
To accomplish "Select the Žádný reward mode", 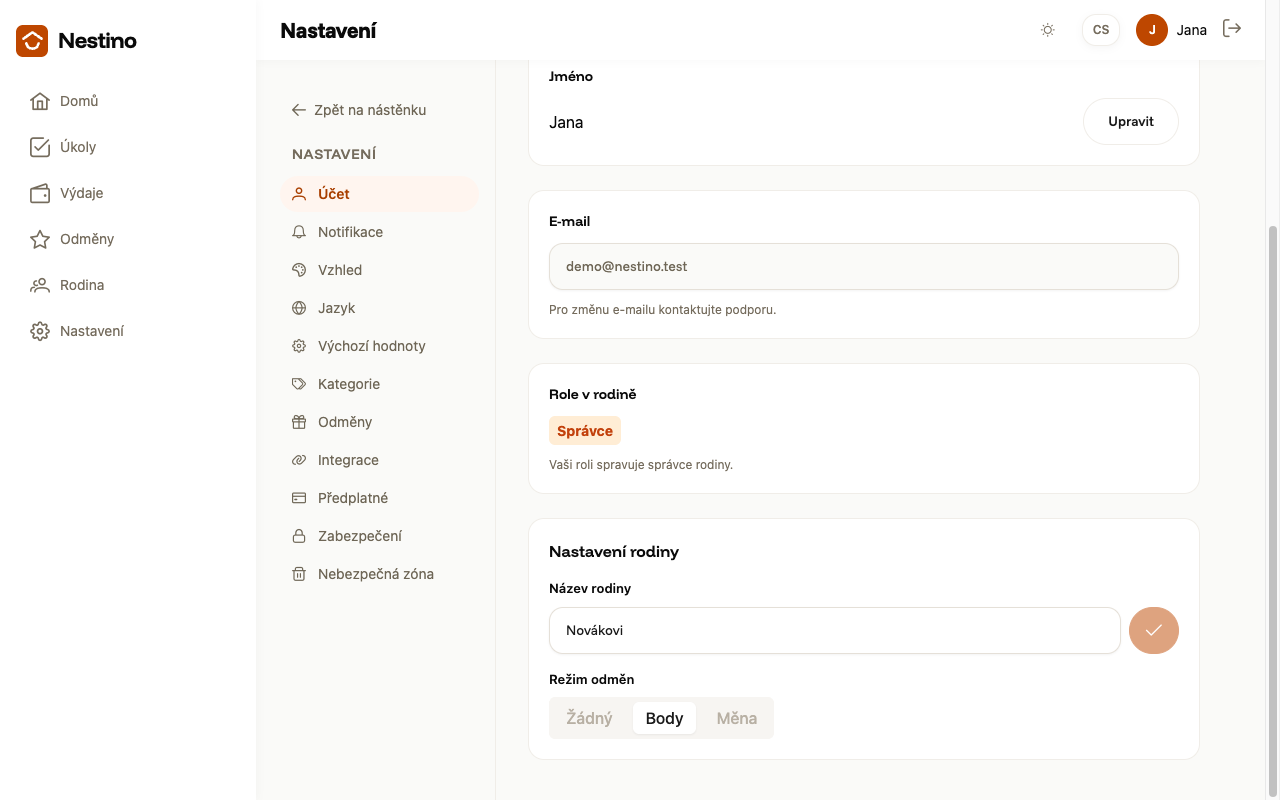I will 590,718.
